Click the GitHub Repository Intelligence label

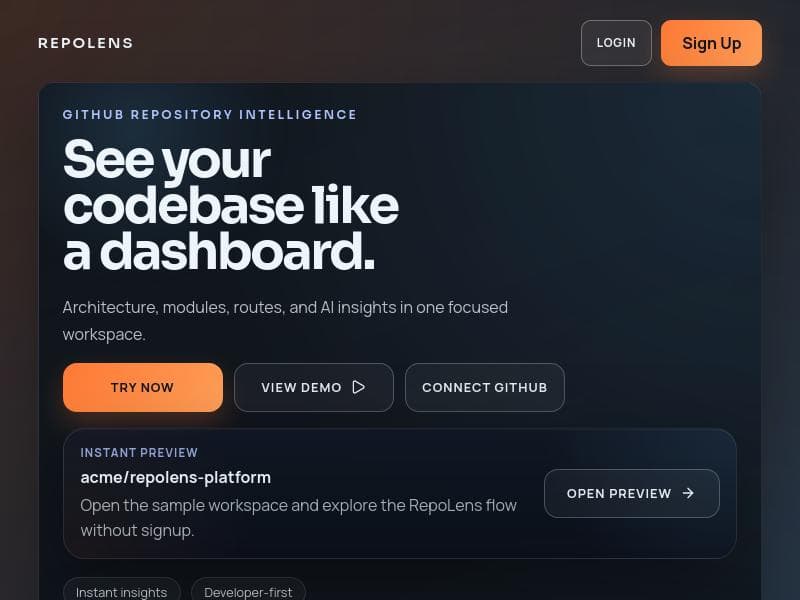pyautogui.click(x=209, y=114)
